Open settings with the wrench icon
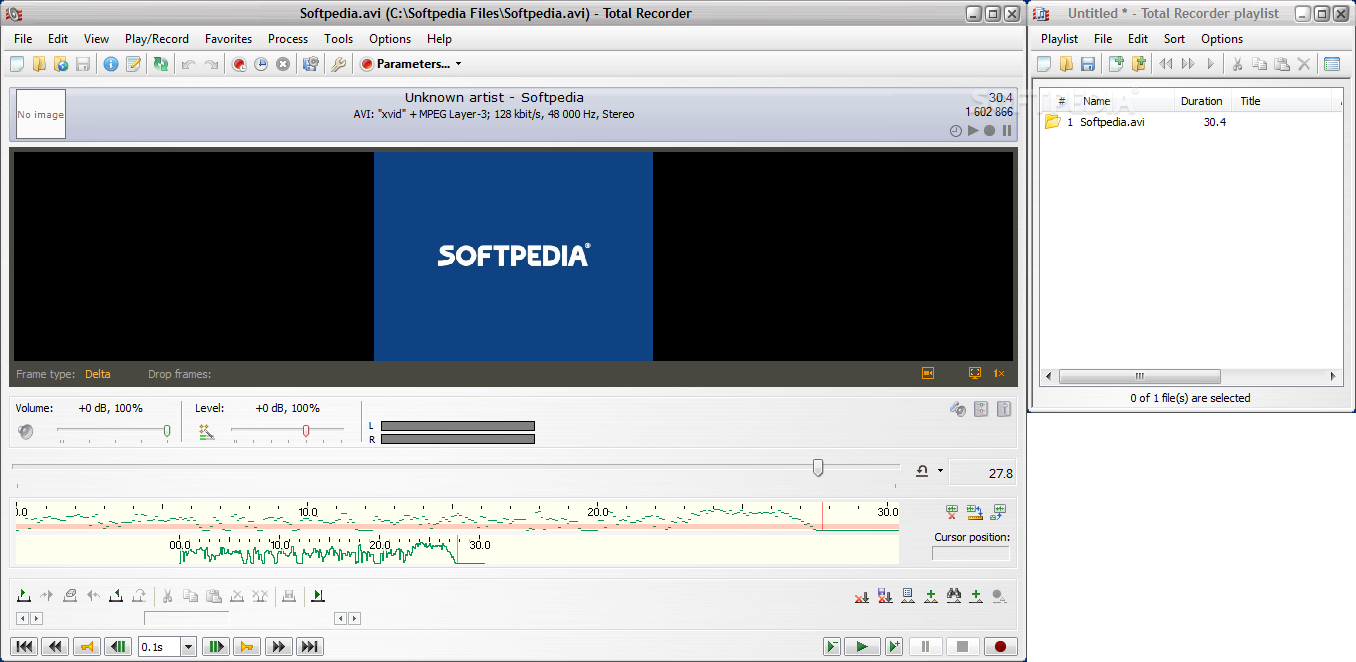This screenshot has height=662, width=1356. coord(339,64)
